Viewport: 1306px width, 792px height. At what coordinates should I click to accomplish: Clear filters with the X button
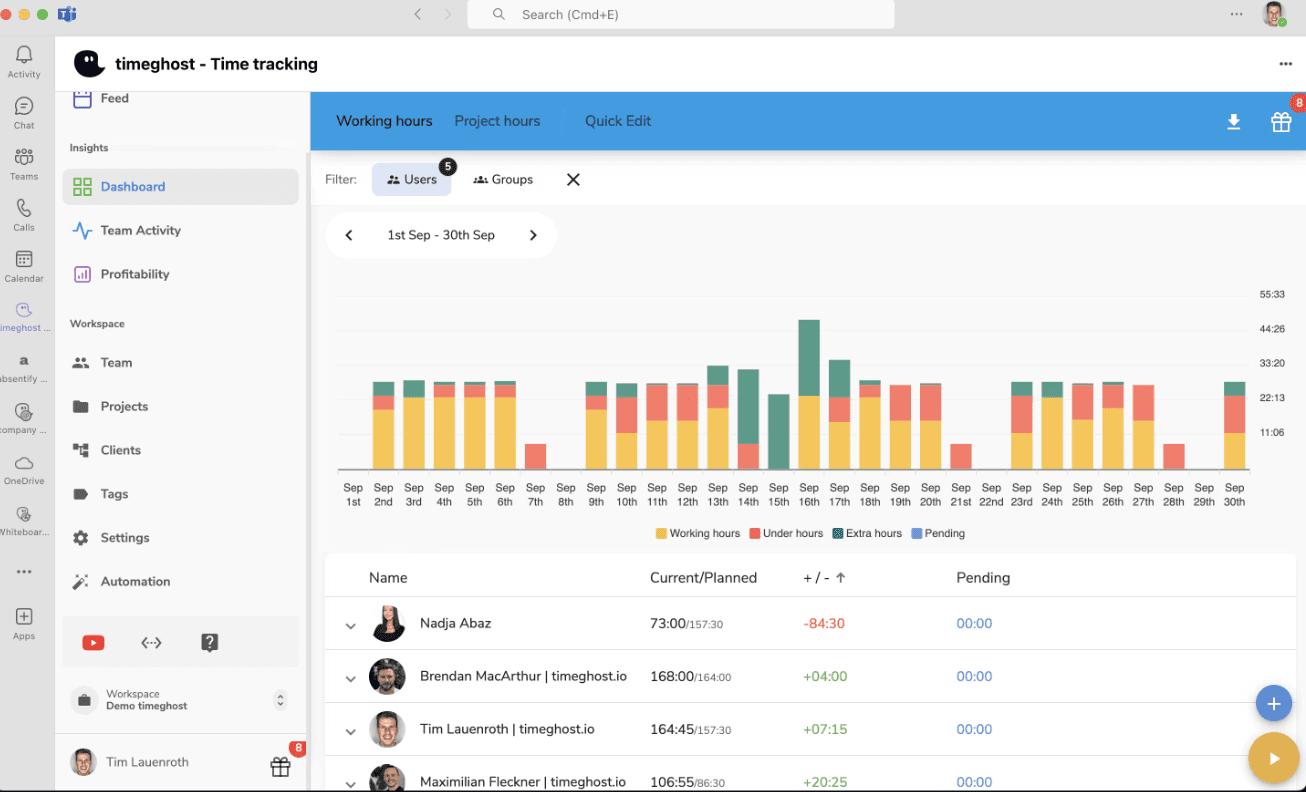point(573,180)
